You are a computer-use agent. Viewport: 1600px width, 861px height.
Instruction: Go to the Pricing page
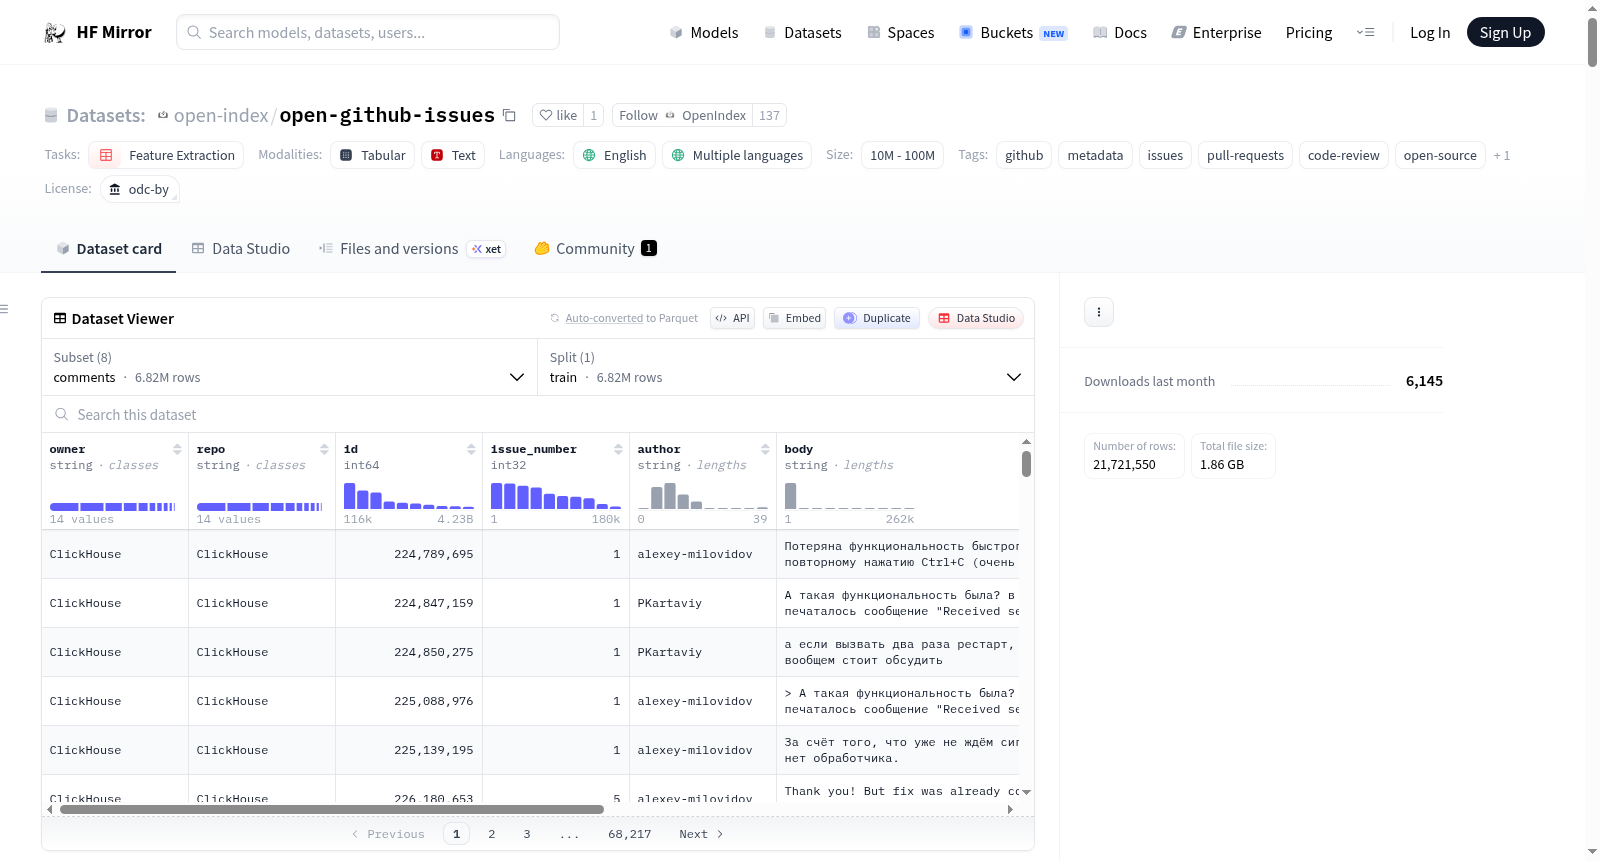pyautogui.click(x=1309, y=33)
